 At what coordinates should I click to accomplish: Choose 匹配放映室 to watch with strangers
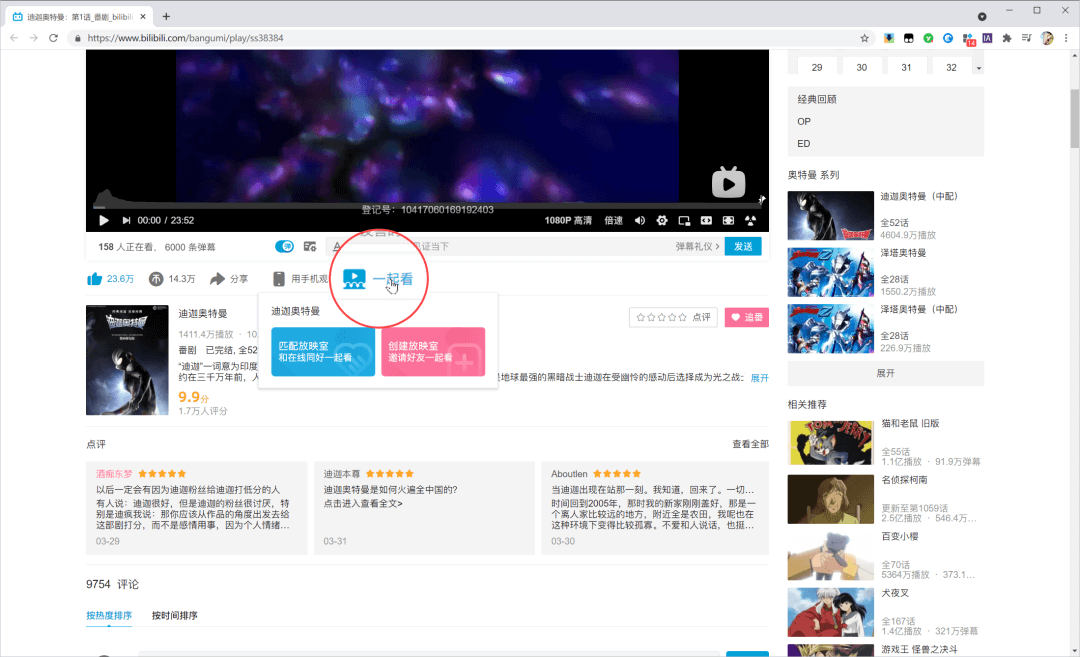click(x=323, y=352)
